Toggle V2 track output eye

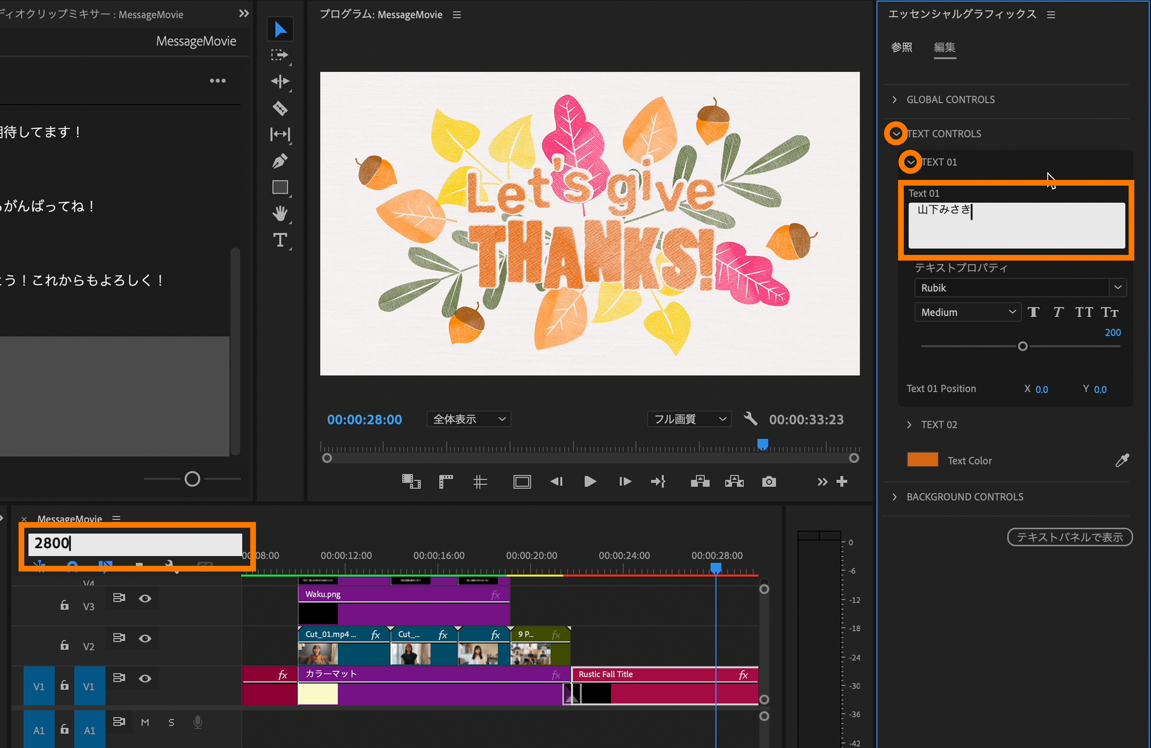145,639
